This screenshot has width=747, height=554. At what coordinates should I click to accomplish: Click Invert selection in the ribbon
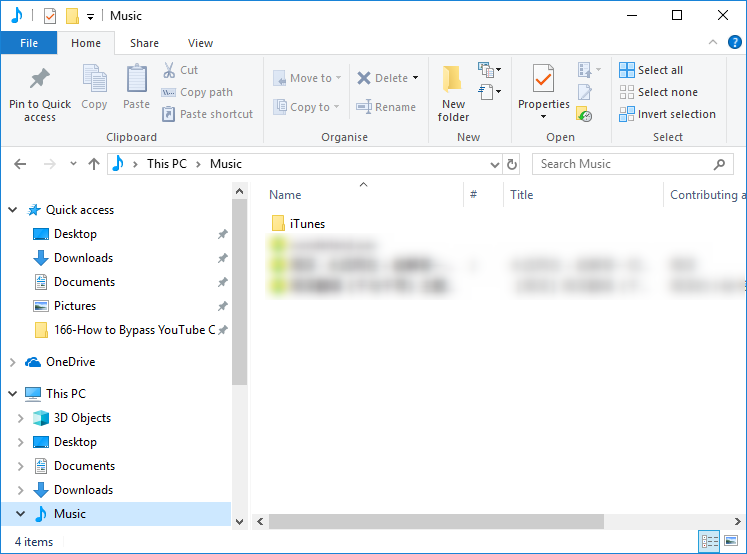pyautogui.click(x=667, y=114)
